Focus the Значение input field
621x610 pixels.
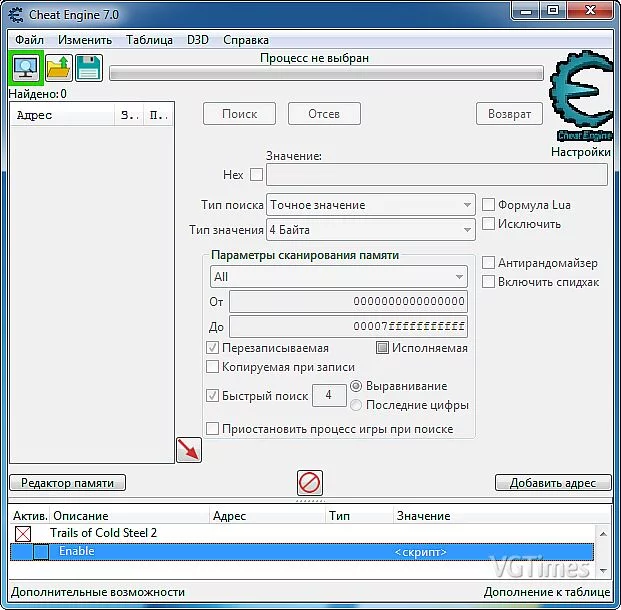pos(437,175)
